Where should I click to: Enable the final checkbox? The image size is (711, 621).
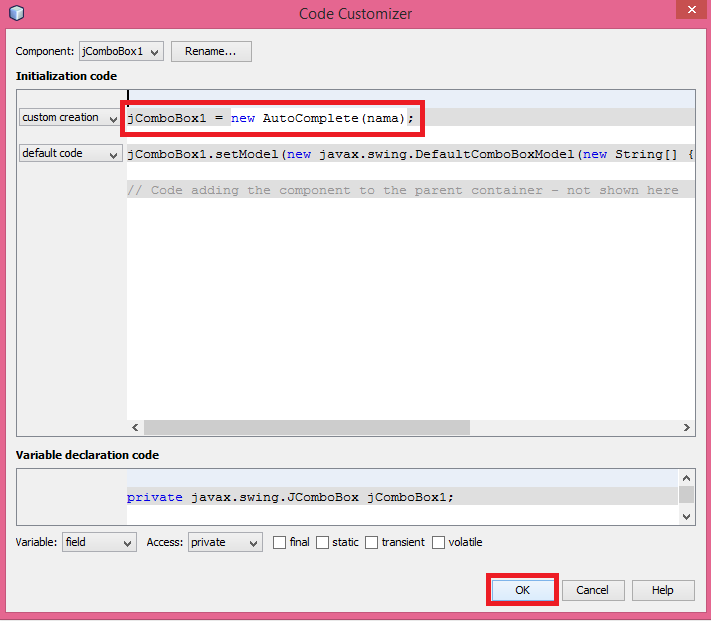279,543
